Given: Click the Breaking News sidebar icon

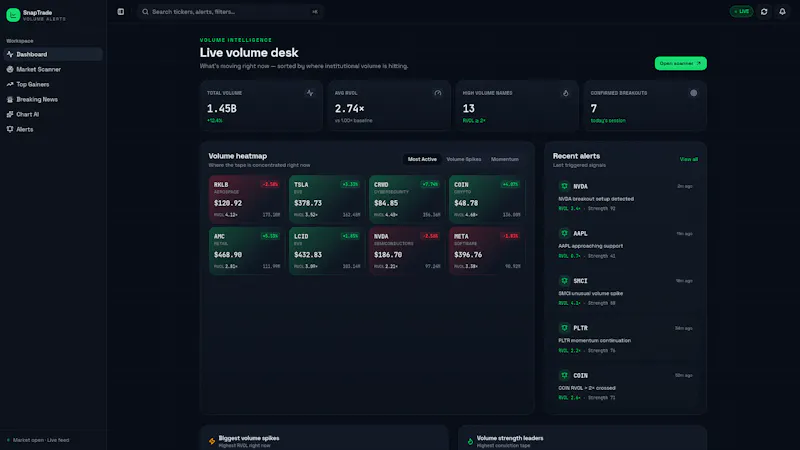Looking at the screenshot, I should [x=10, y=99].
